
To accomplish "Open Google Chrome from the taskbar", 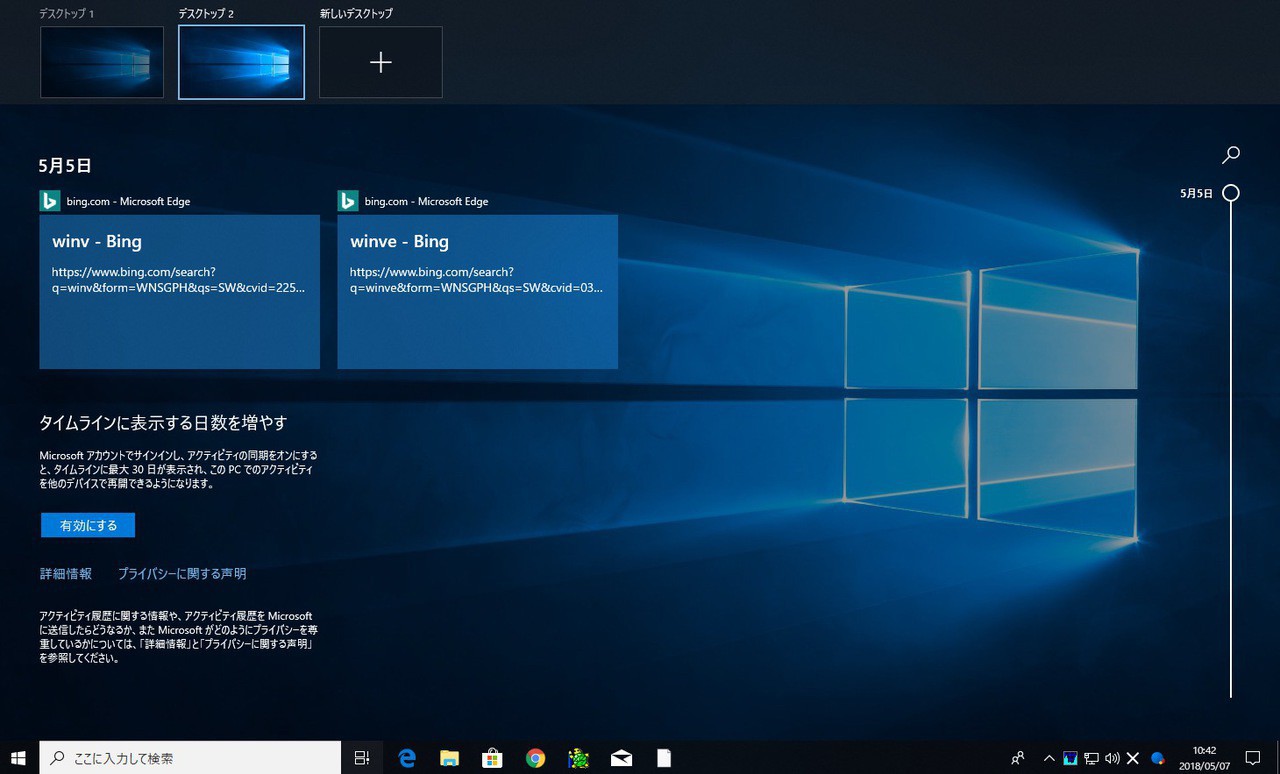I will 535,758.
